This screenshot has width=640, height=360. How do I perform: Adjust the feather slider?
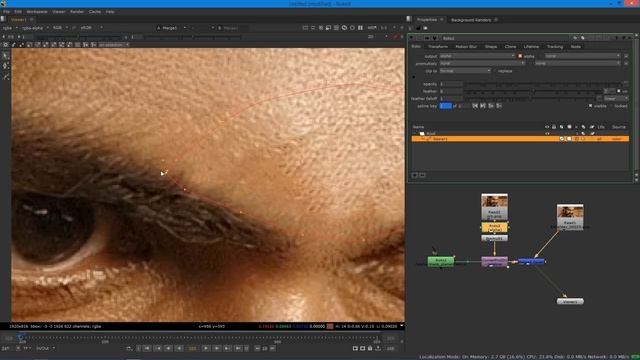[534, 91]
